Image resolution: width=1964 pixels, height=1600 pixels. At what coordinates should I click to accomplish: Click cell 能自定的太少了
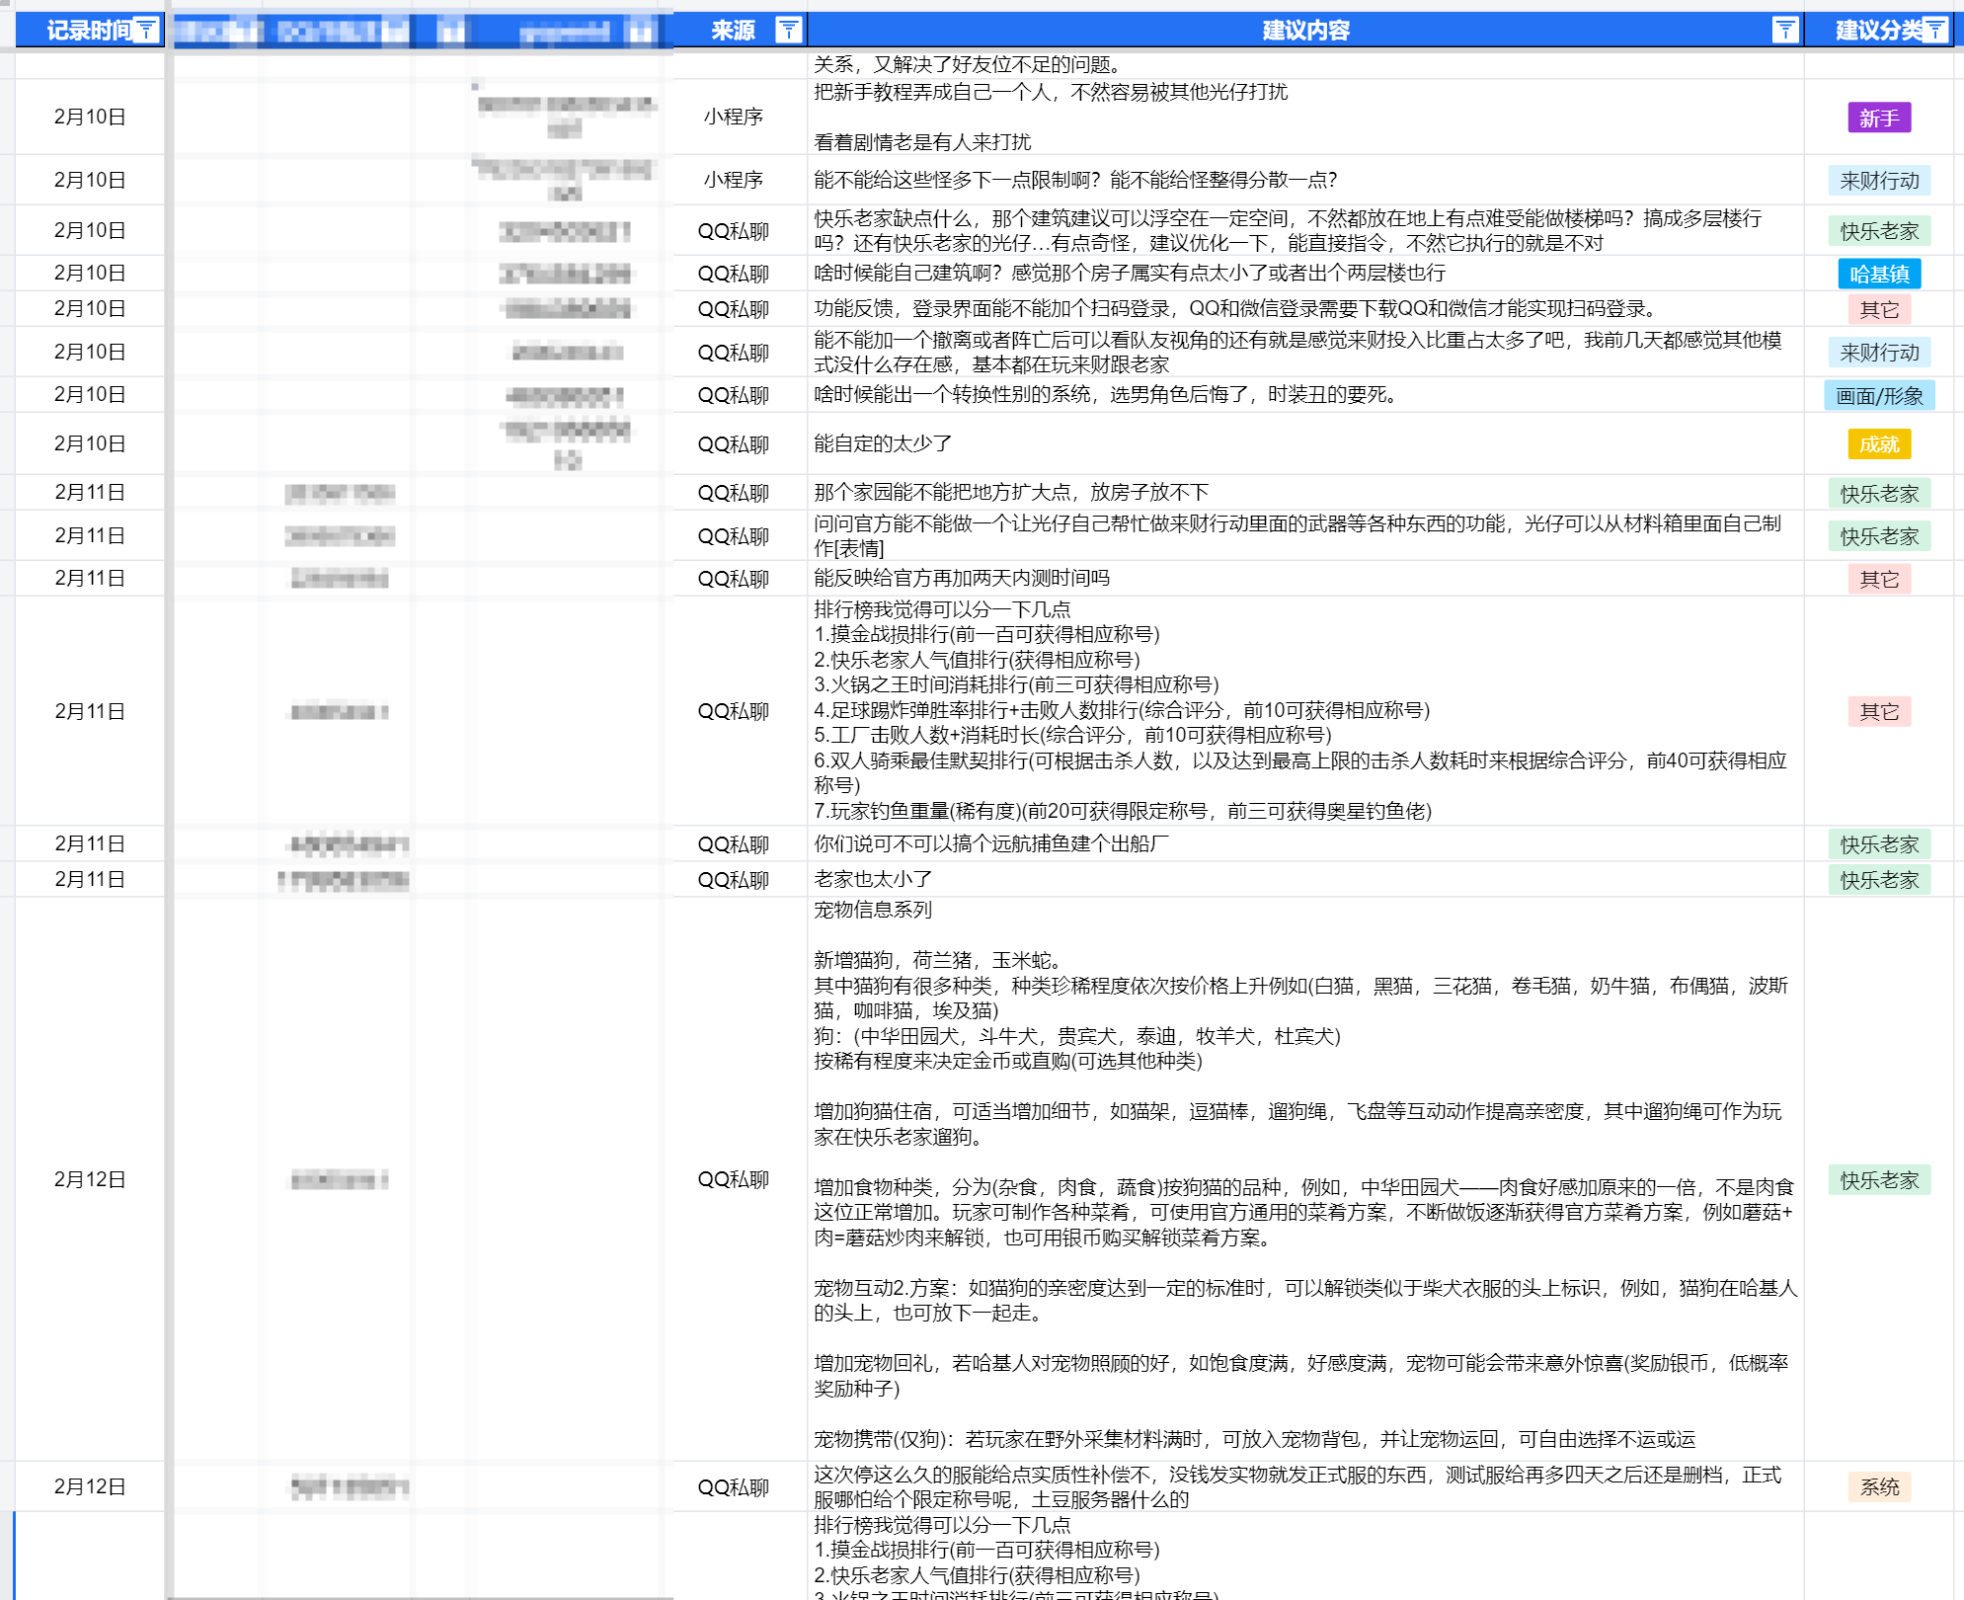click(1305, 443)
